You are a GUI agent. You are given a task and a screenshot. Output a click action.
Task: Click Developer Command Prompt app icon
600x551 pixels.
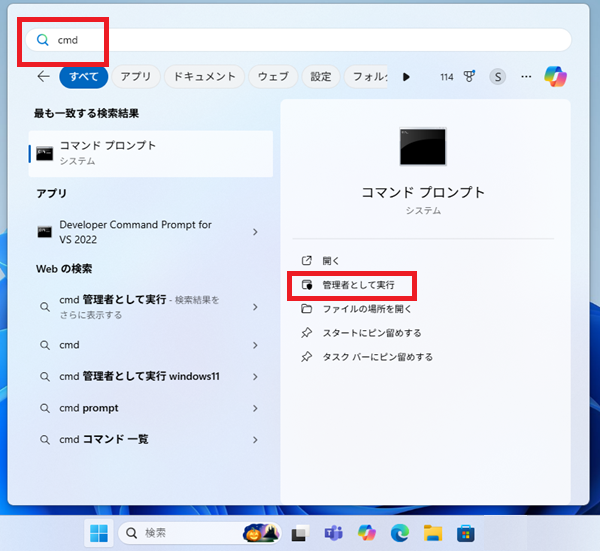point(44,232)
